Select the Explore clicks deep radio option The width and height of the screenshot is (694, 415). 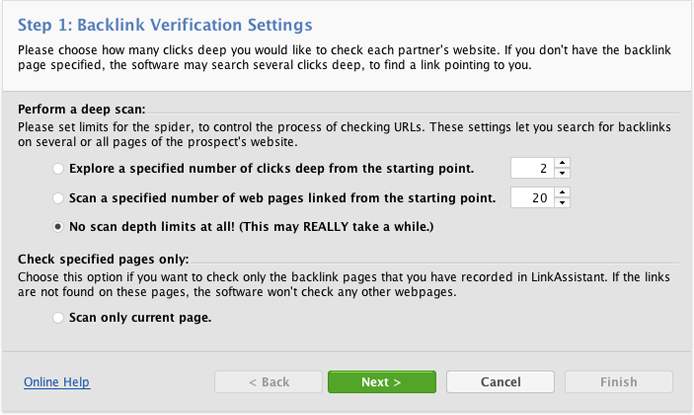(x=58, y=169)
